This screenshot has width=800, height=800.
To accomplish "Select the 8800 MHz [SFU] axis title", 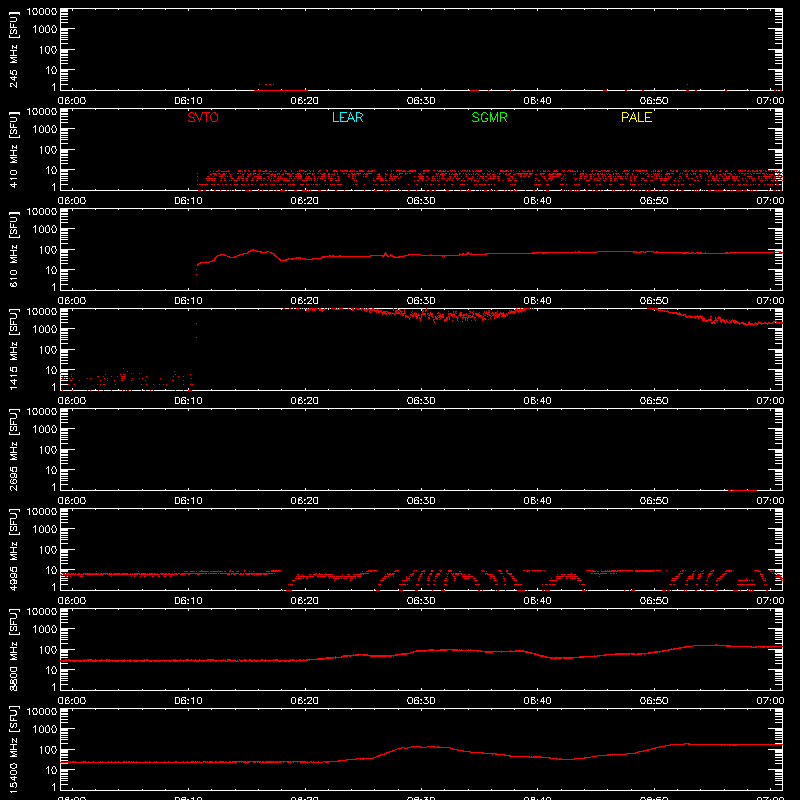I will [13, 650].
